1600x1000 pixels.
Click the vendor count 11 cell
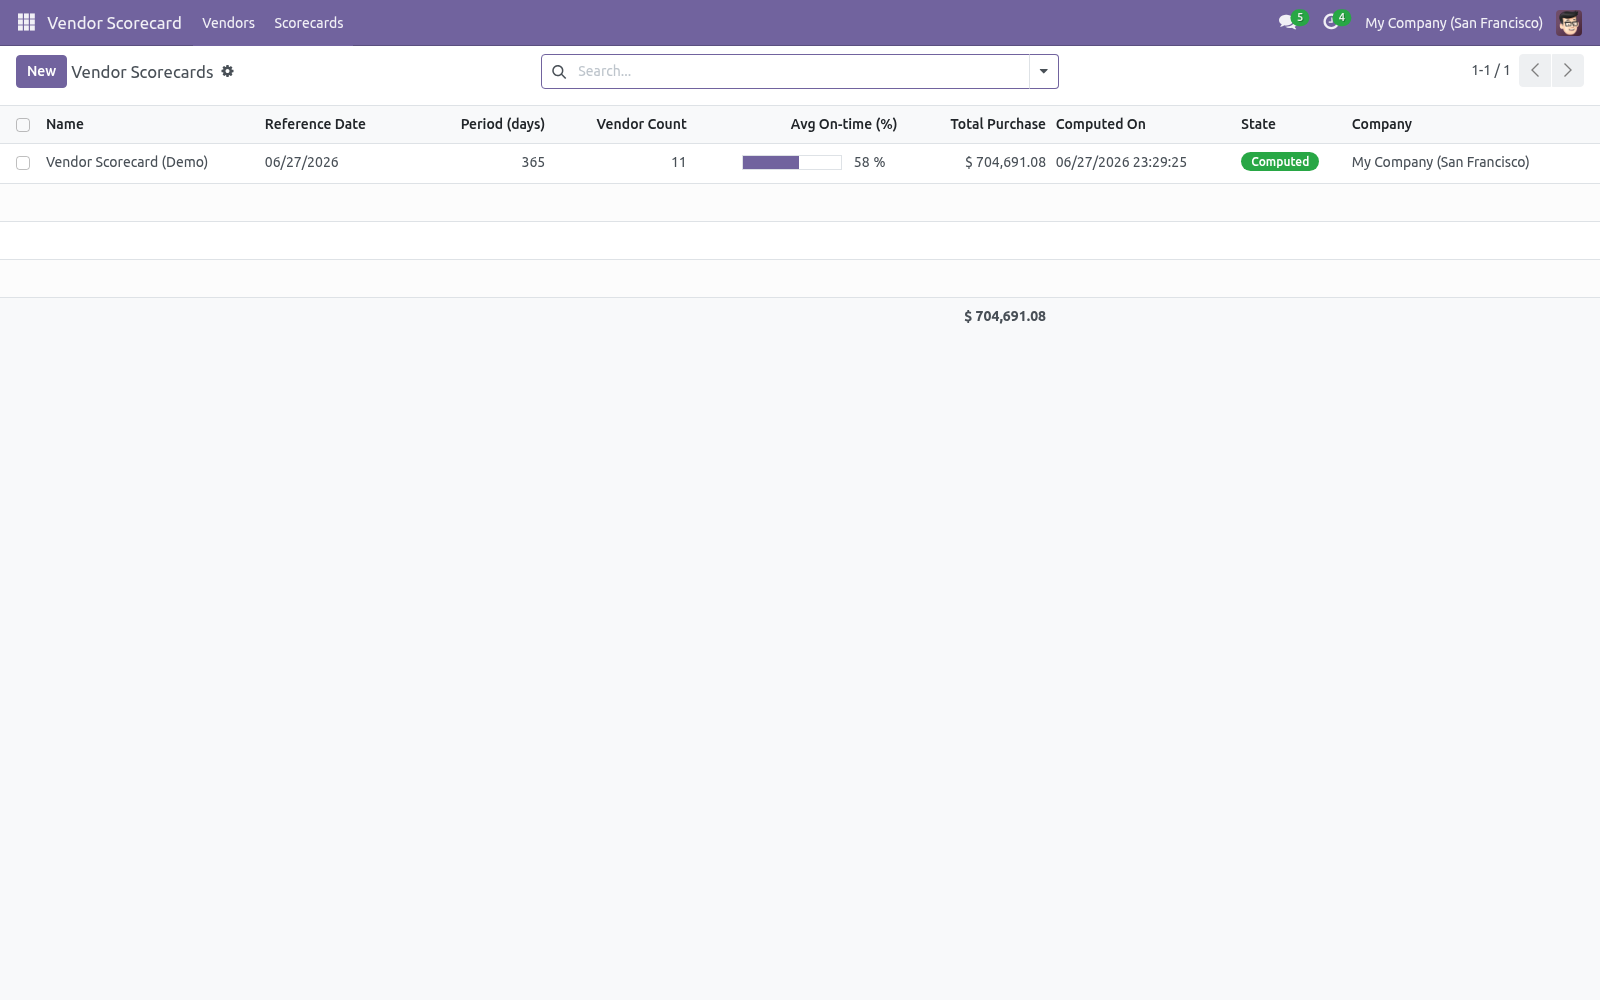tap(678, 162)
